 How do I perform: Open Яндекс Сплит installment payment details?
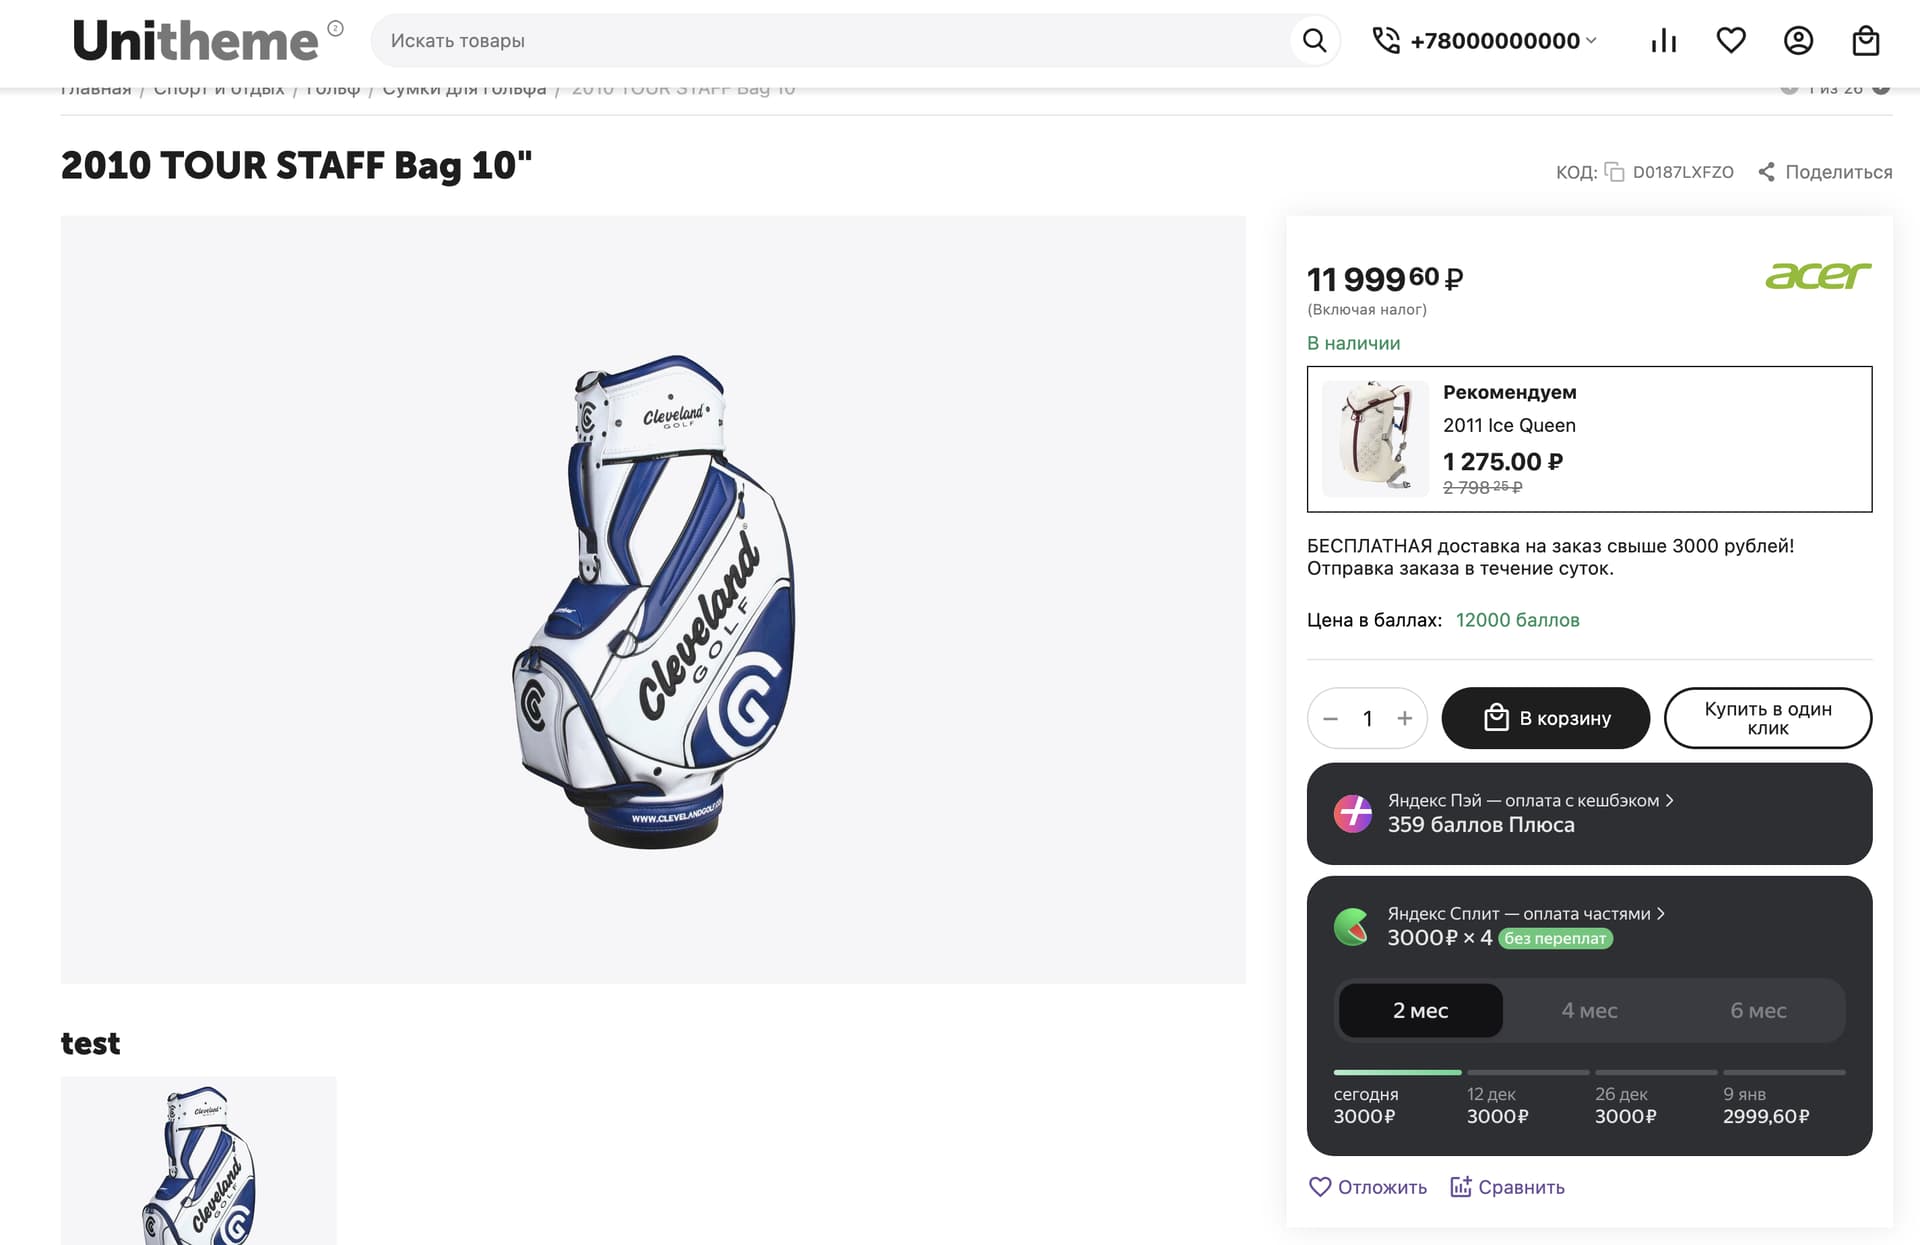tap(1525, 914)
